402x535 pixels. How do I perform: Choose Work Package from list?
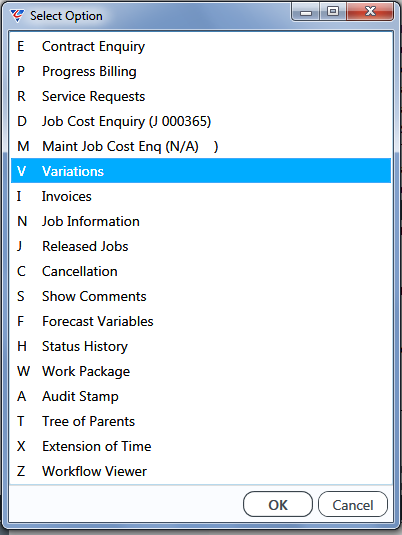[201, 371]
